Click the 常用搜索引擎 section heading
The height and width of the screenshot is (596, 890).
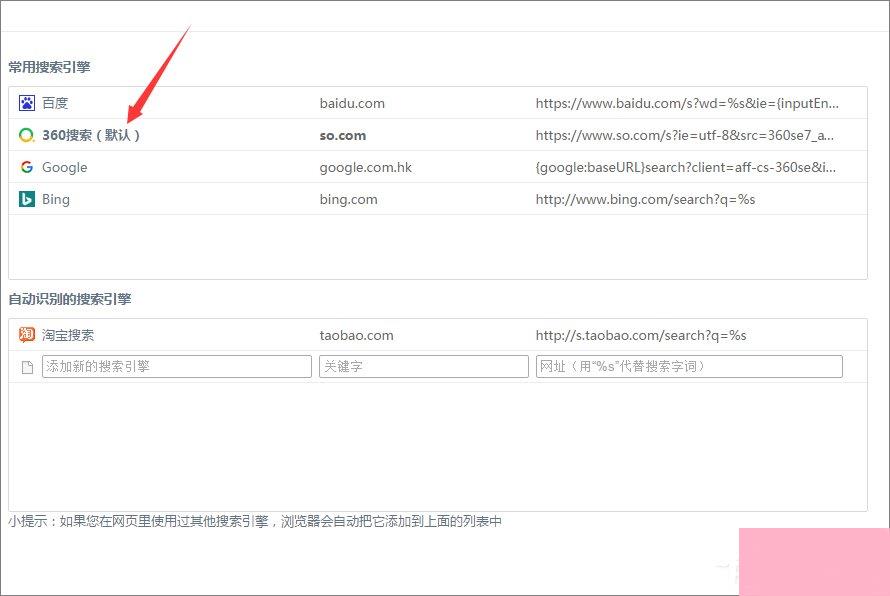tap(49, 67)
